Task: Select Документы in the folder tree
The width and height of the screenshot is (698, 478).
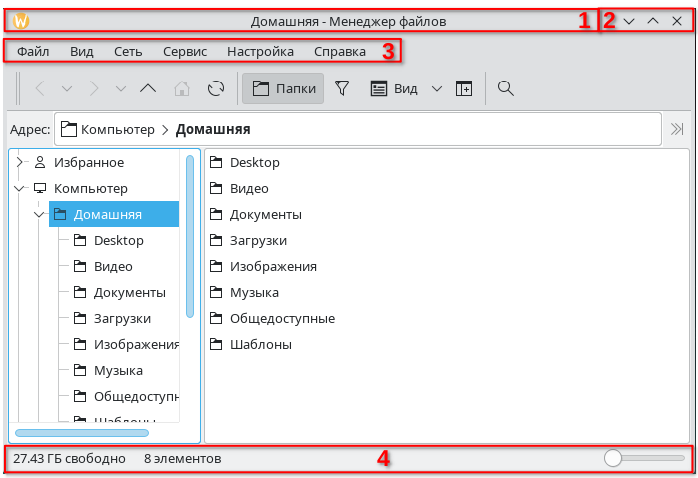Action: [x=129, y=293]
